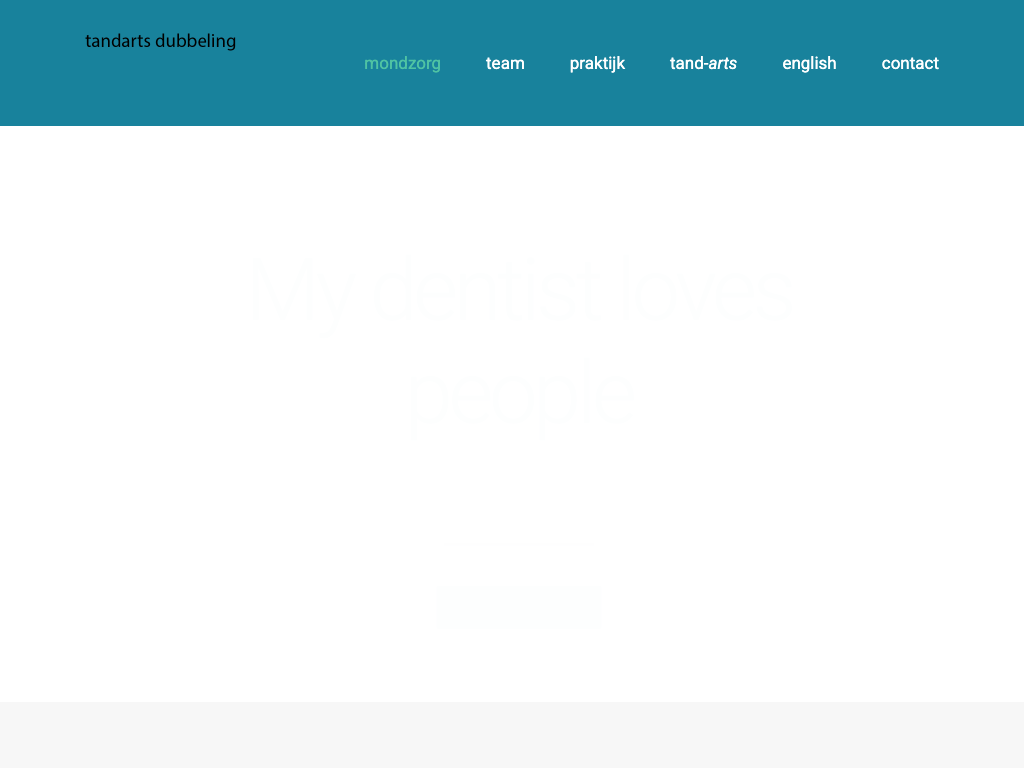The height and width of the screenshot is (768, 1024).
Task: Select praktijk in the navigation bar
Action: click(597, 63)
